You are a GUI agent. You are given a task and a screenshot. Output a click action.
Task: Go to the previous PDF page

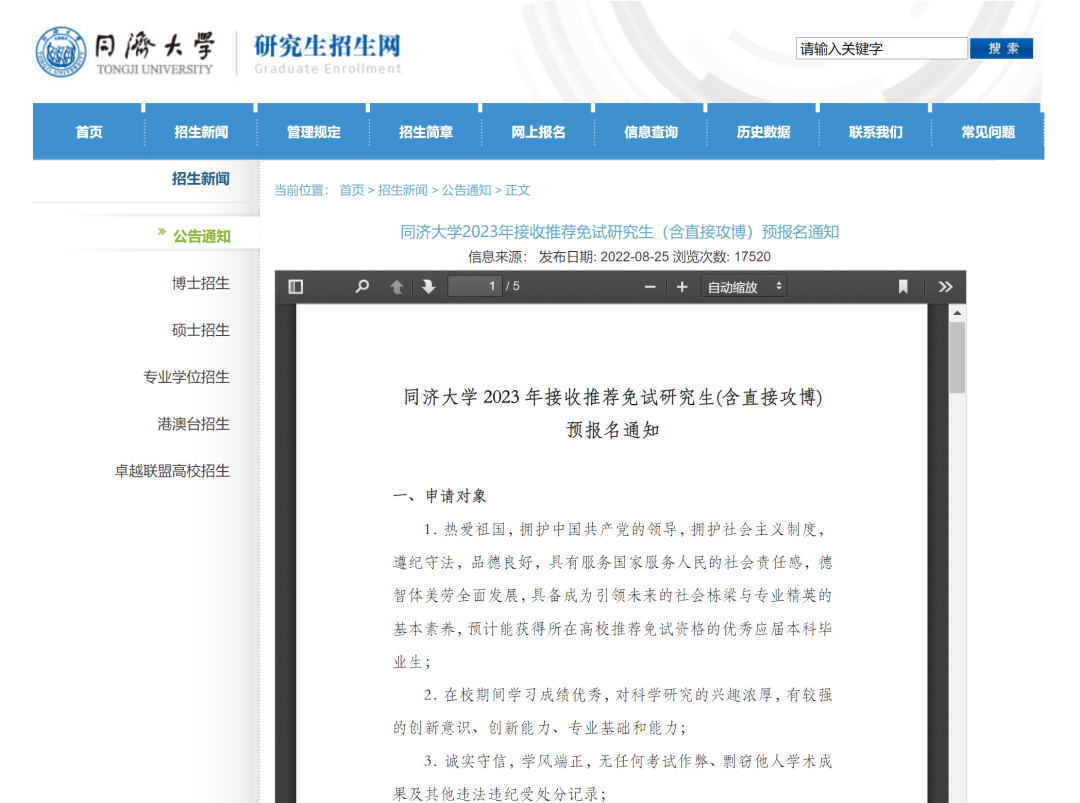[x=397, y=286]
